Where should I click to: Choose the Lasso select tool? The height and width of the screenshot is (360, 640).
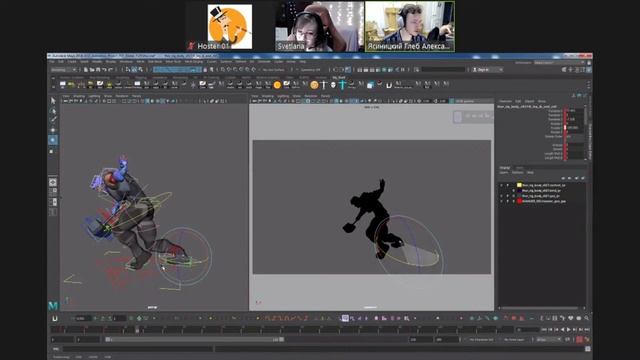click(x=53, y=111)
